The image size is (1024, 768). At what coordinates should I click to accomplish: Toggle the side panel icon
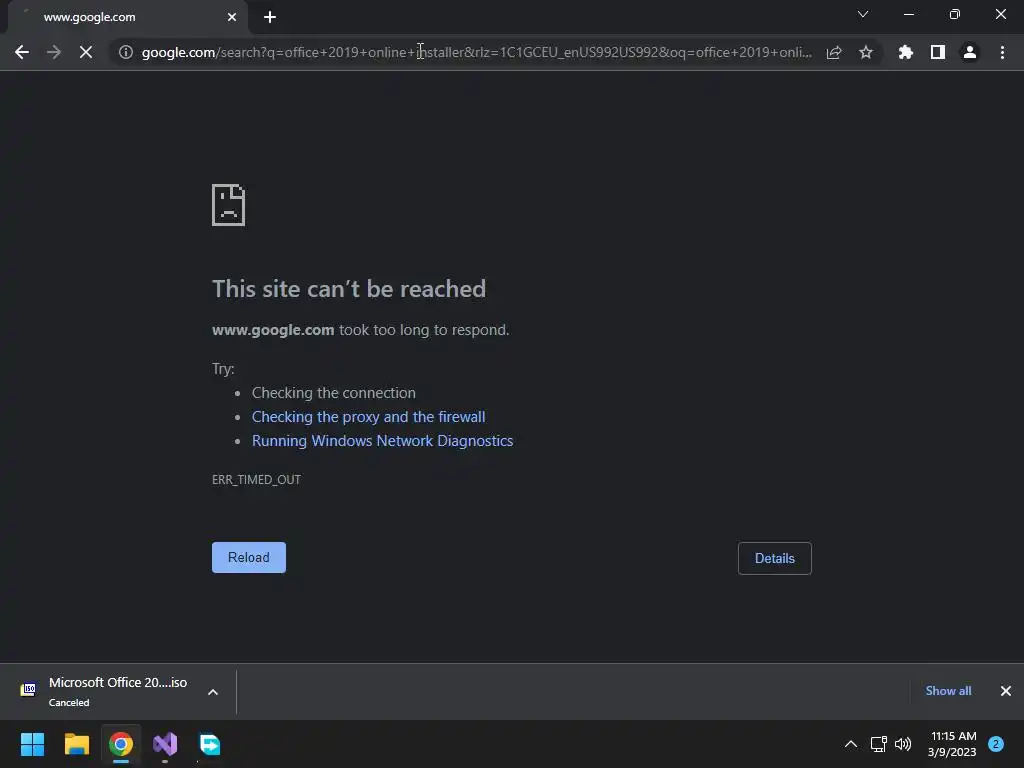pyautogui.click(x=938, y=52)
